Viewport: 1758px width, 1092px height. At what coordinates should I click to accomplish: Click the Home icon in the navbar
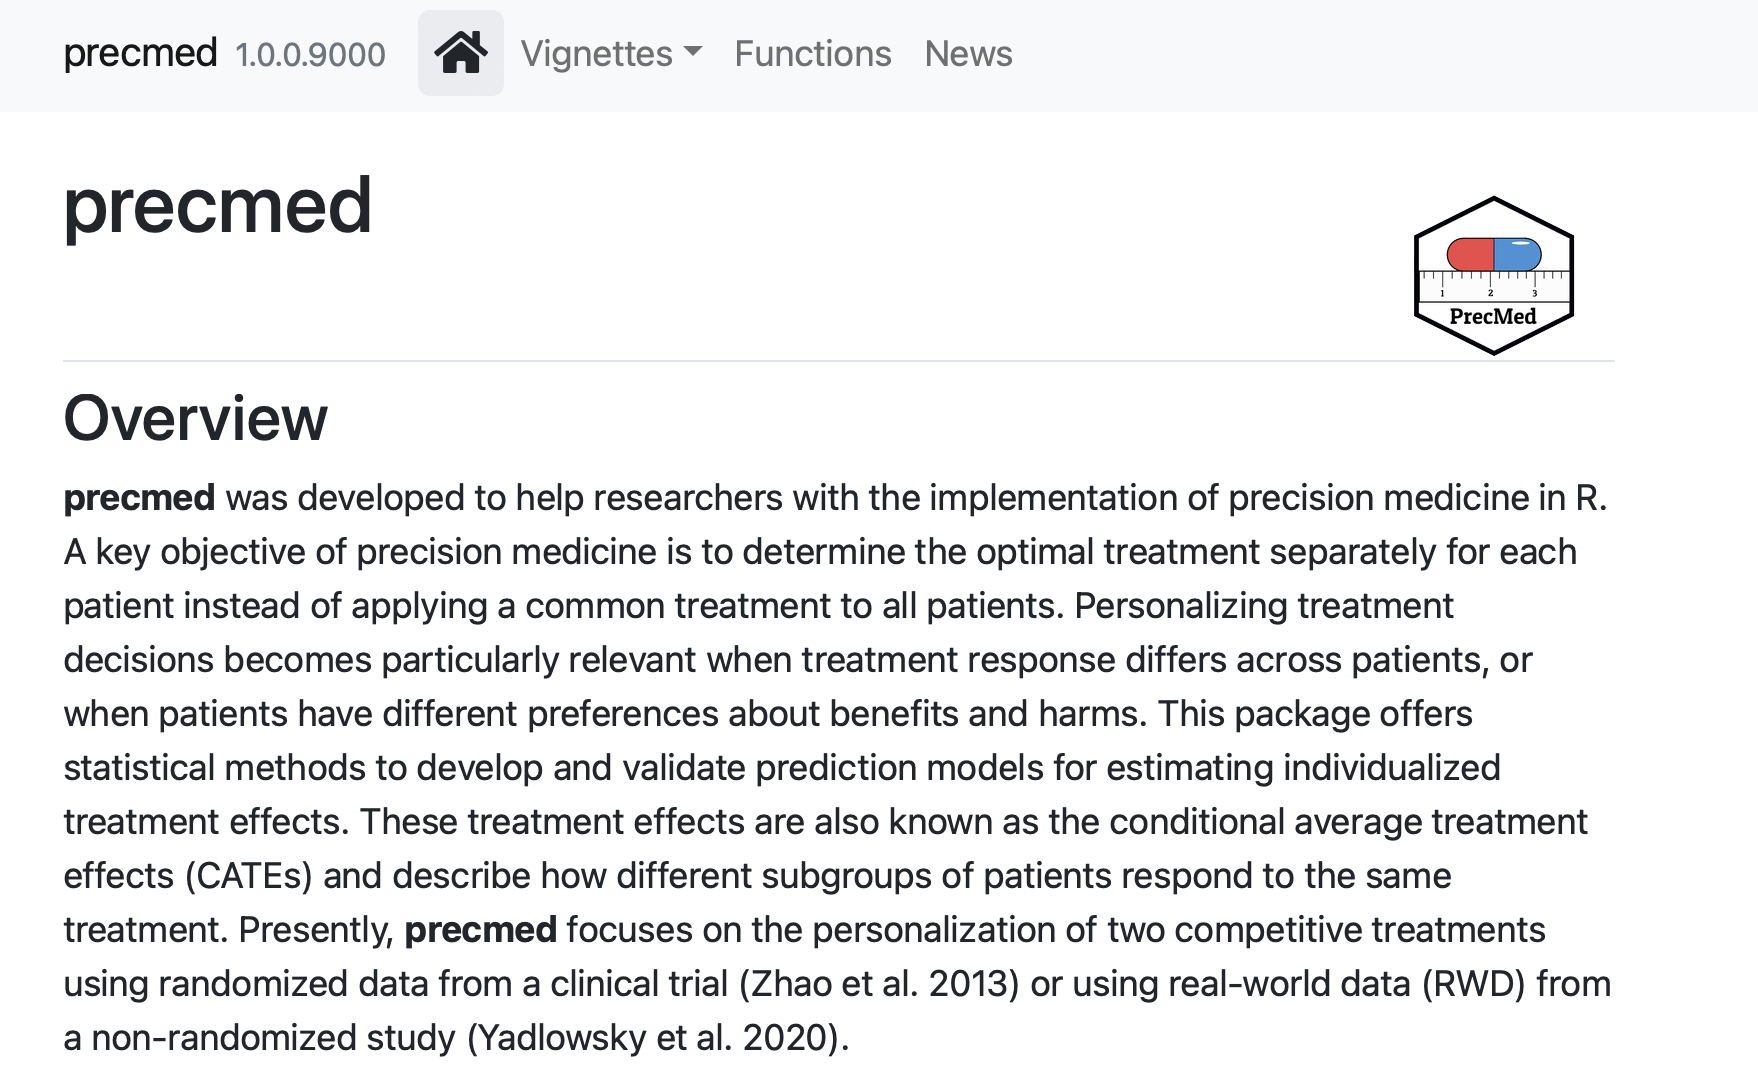460,53
